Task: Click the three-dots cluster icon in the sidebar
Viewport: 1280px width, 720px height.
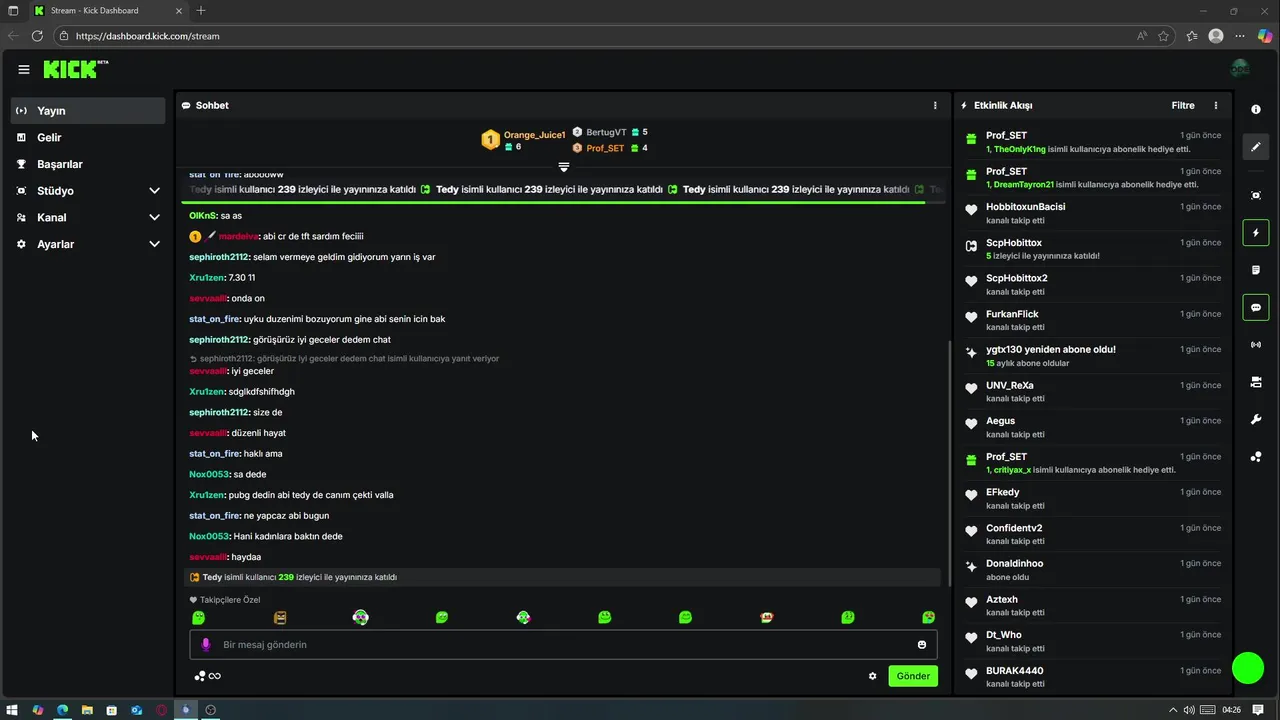Action: [1256, 457]
